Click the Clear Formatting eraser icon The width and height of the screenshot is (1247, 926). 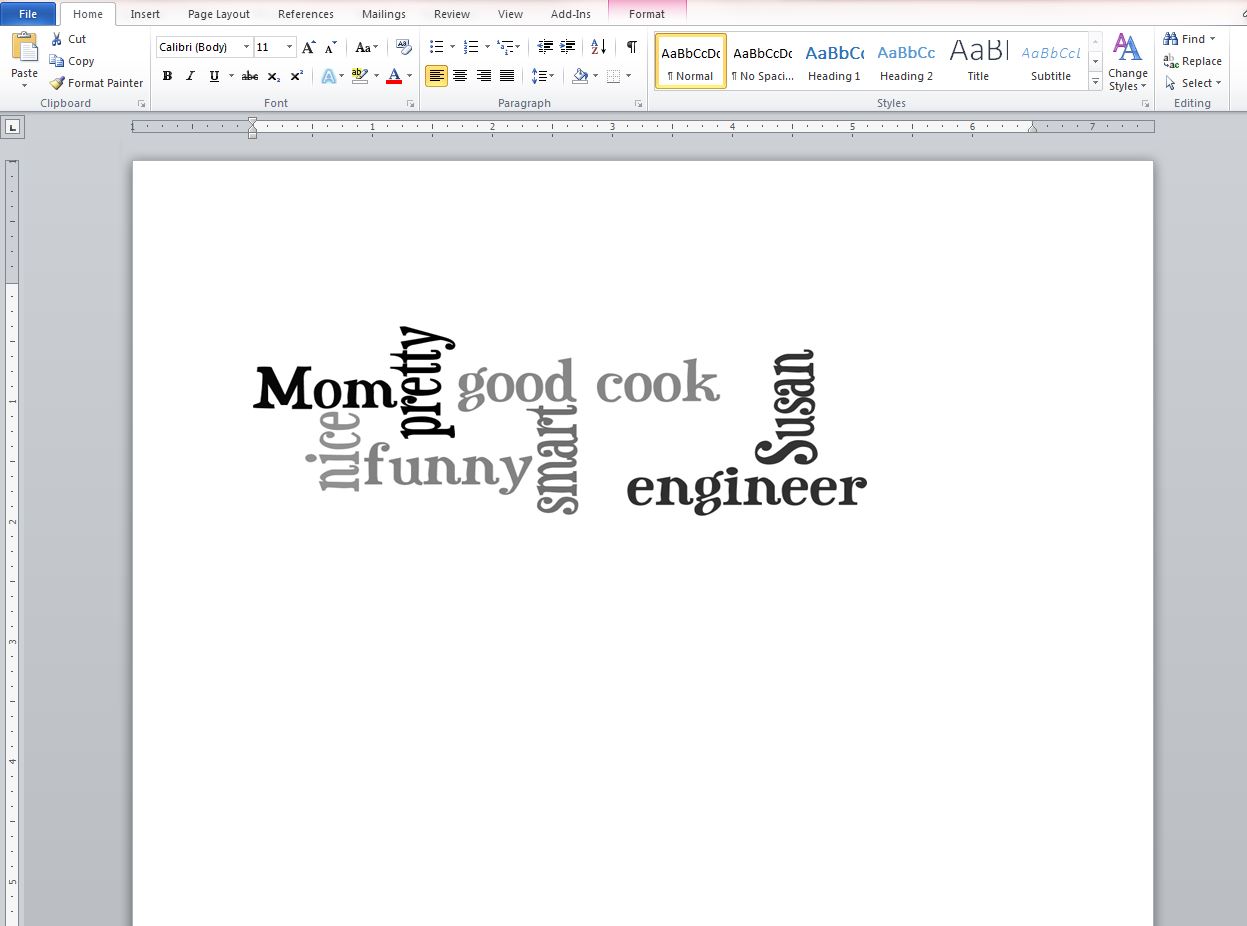coord(403,47)
